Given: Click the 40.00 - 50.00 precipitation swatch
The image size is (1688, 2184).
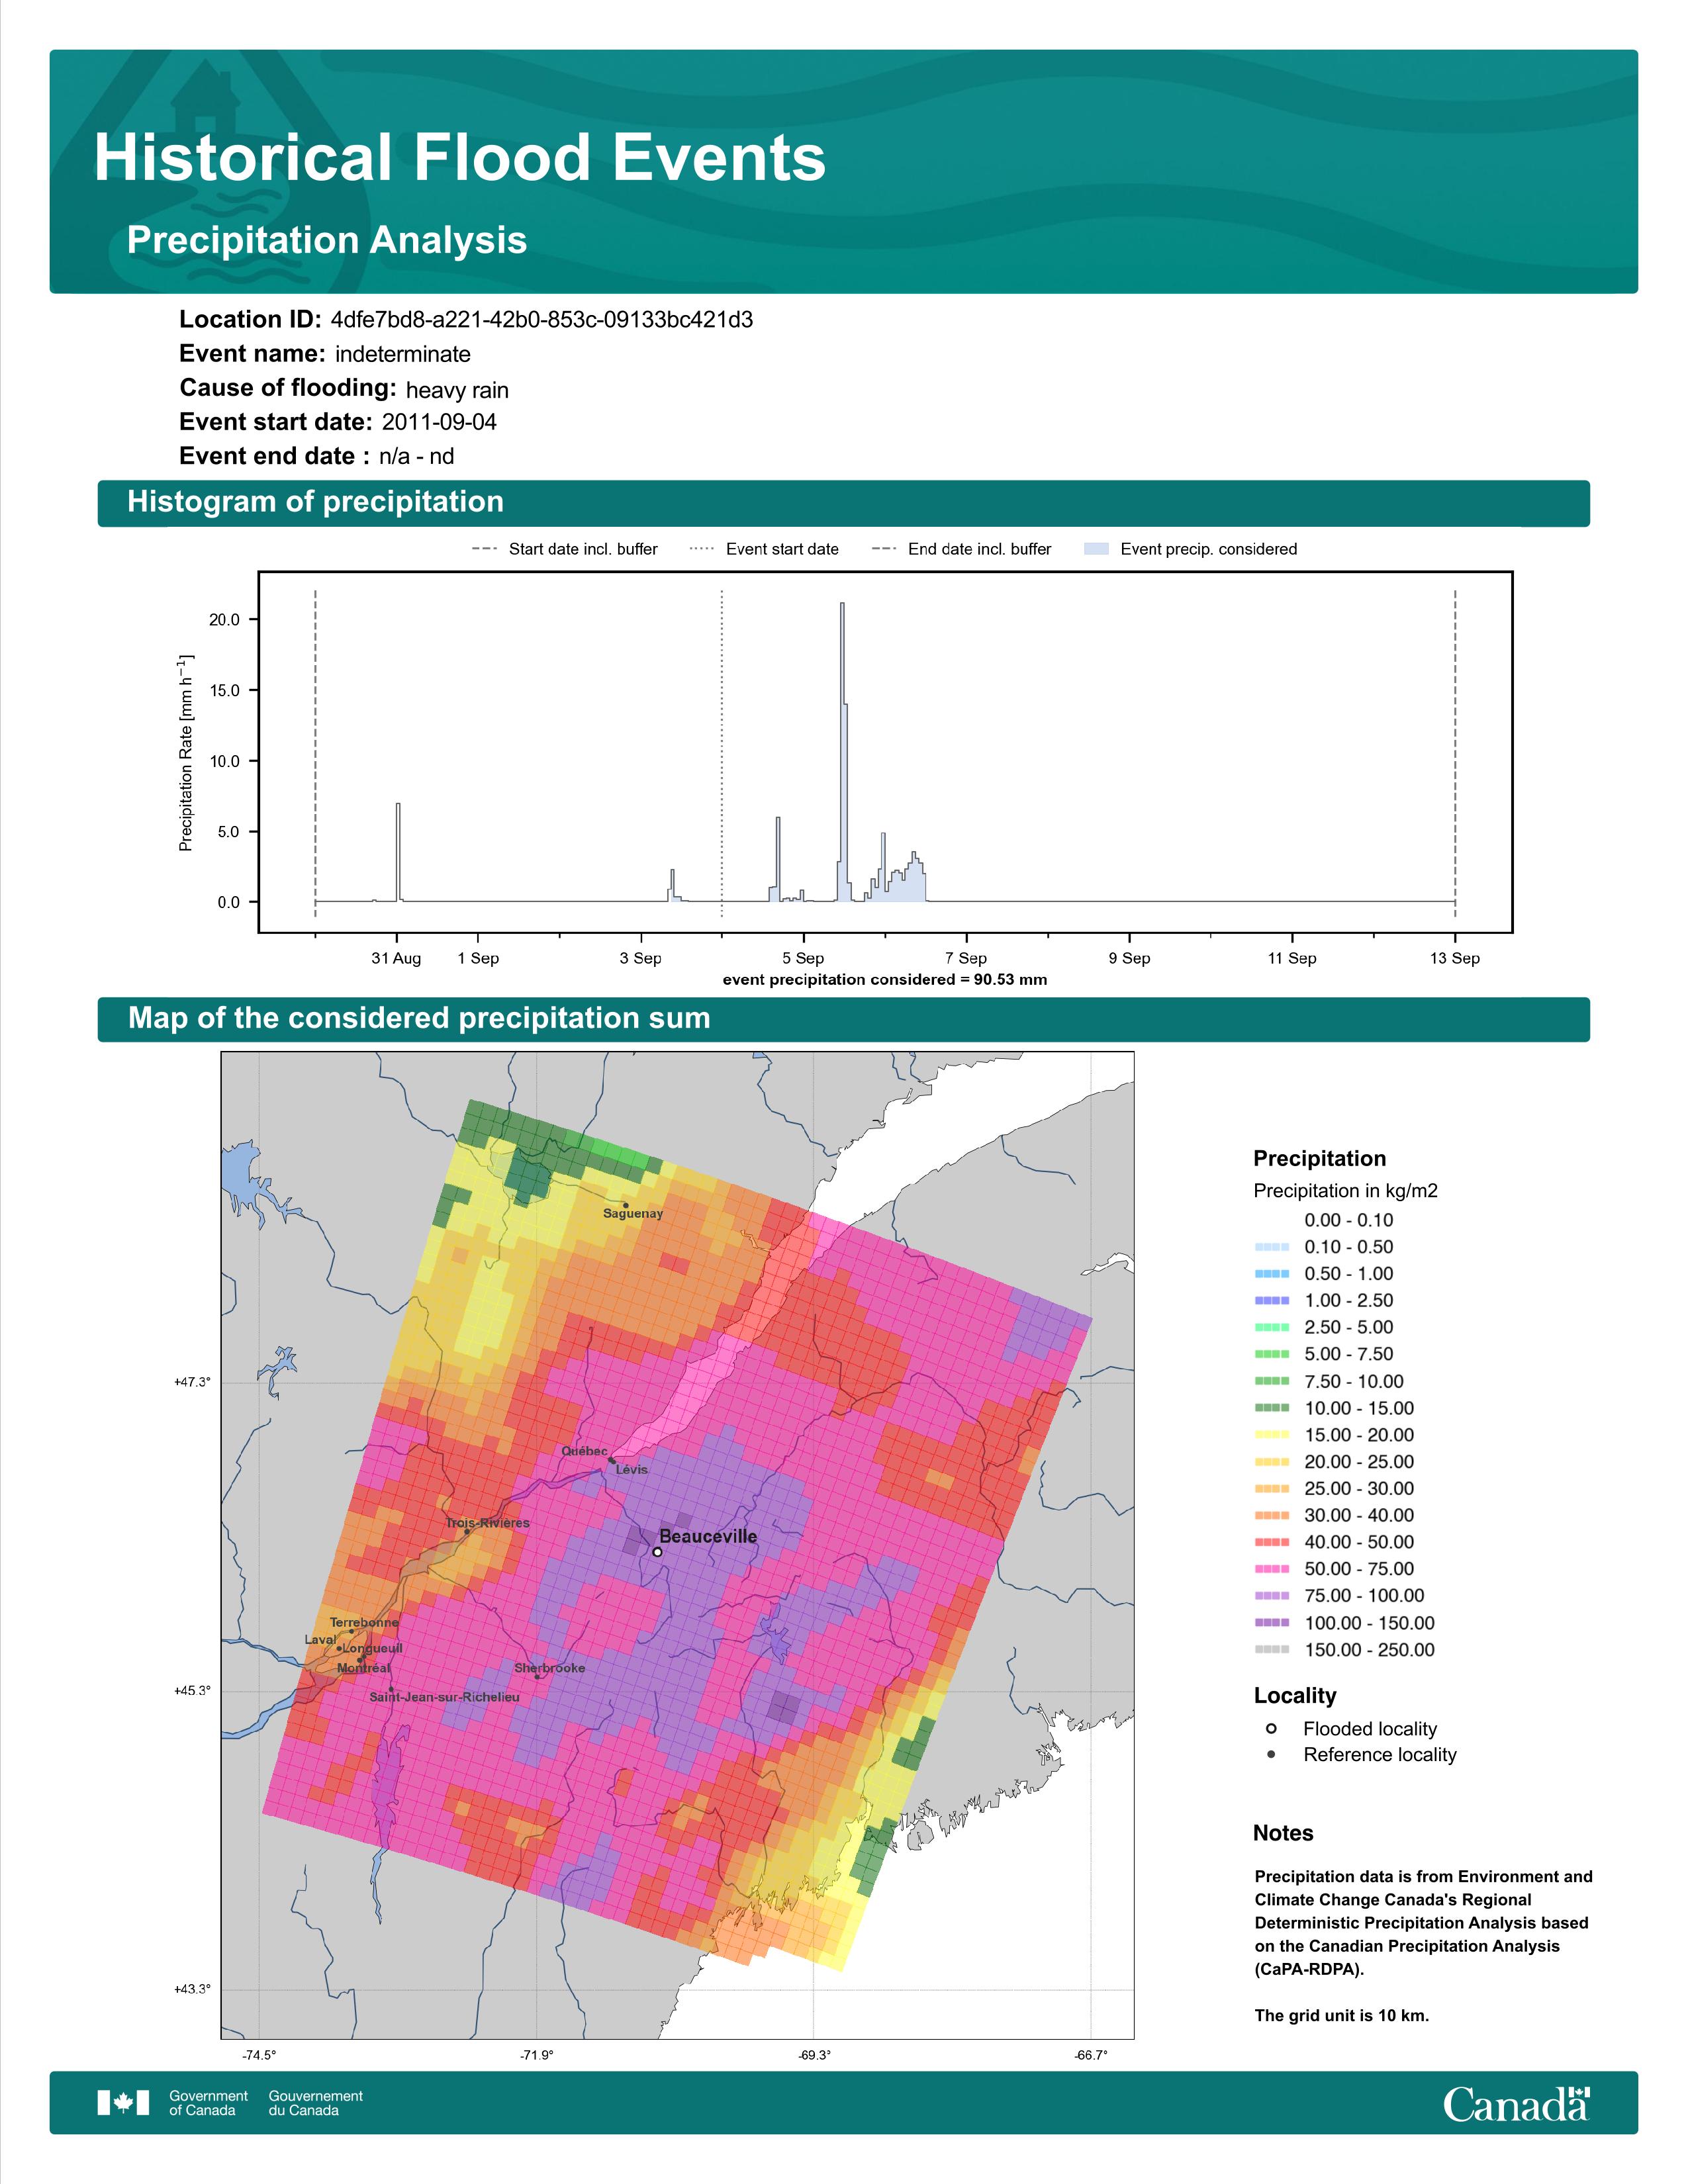Looking at the screenshot, I should (1271, 1542).
